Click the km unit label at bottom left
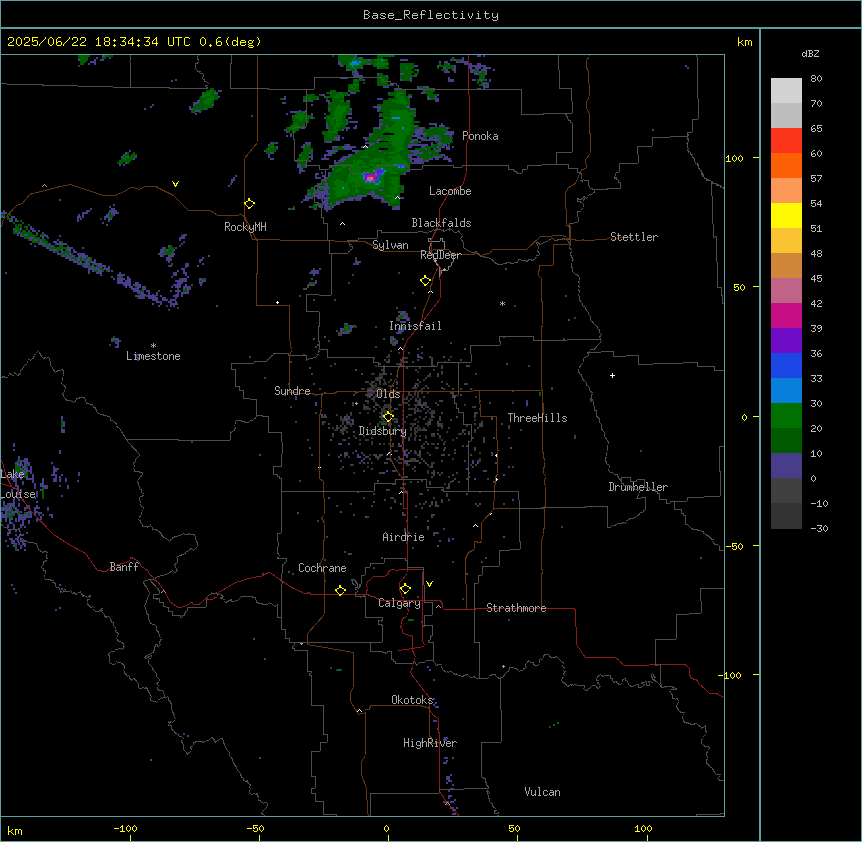Image resolution: width=862 pixels, height=842 pixels. pos(15,831)
